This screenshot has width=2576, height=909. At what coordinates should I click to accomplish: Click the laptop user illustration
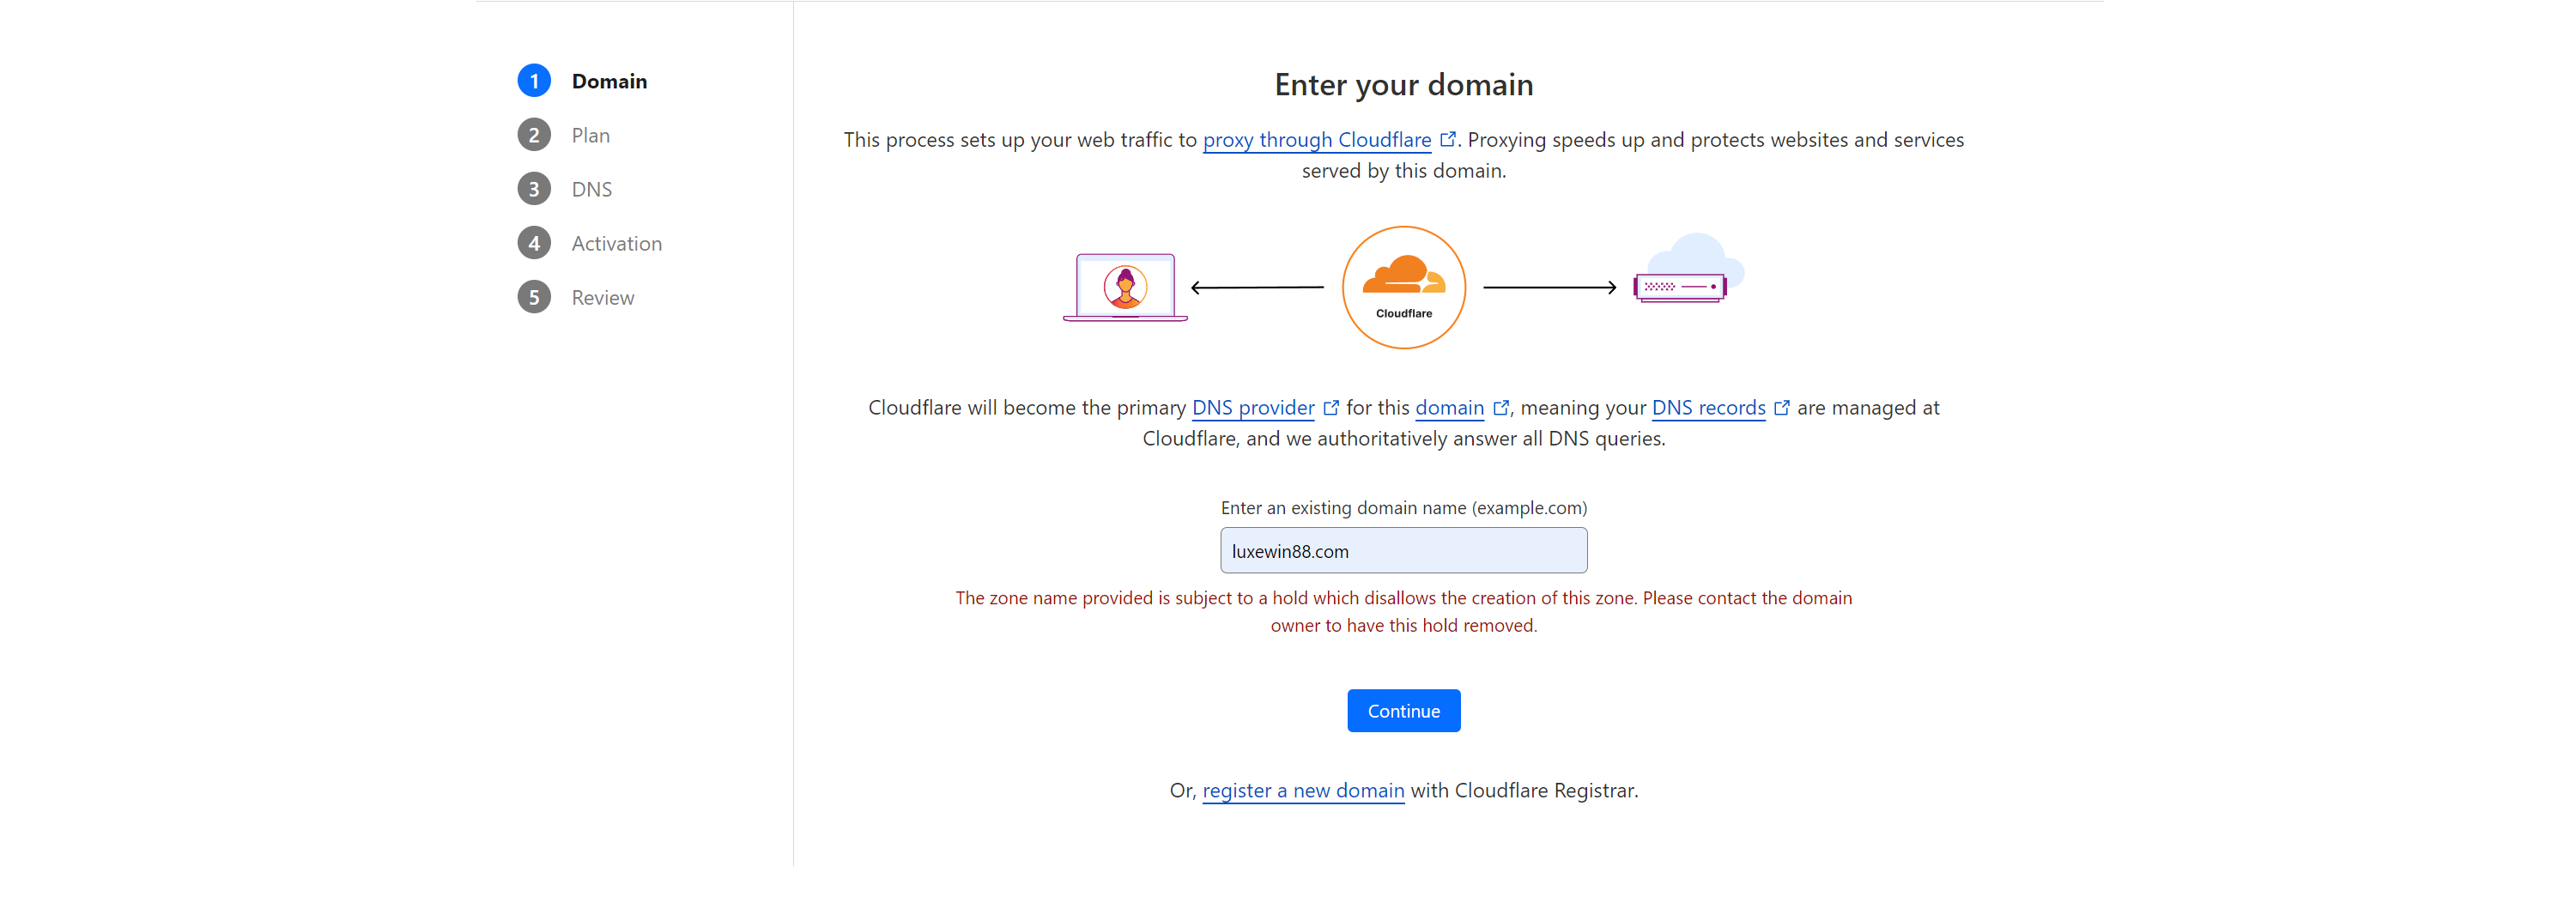1125,287
